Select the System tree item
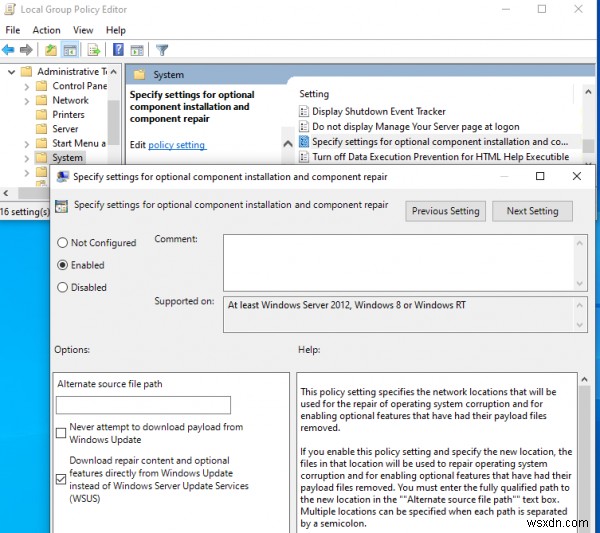The image size is (600, 533). [67, 158]
